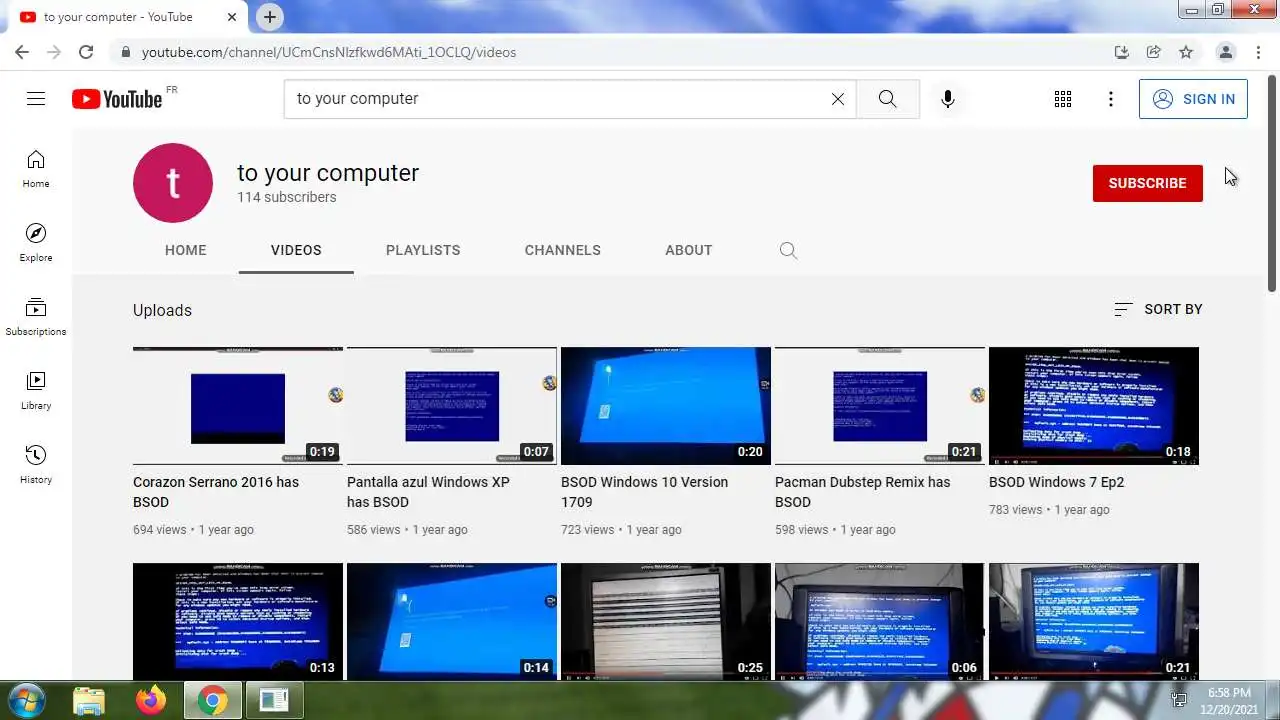Open 'BSOD Windows 7 Ep2' title
This screenshot has height=720, width=1280.
coord(1056,482)
